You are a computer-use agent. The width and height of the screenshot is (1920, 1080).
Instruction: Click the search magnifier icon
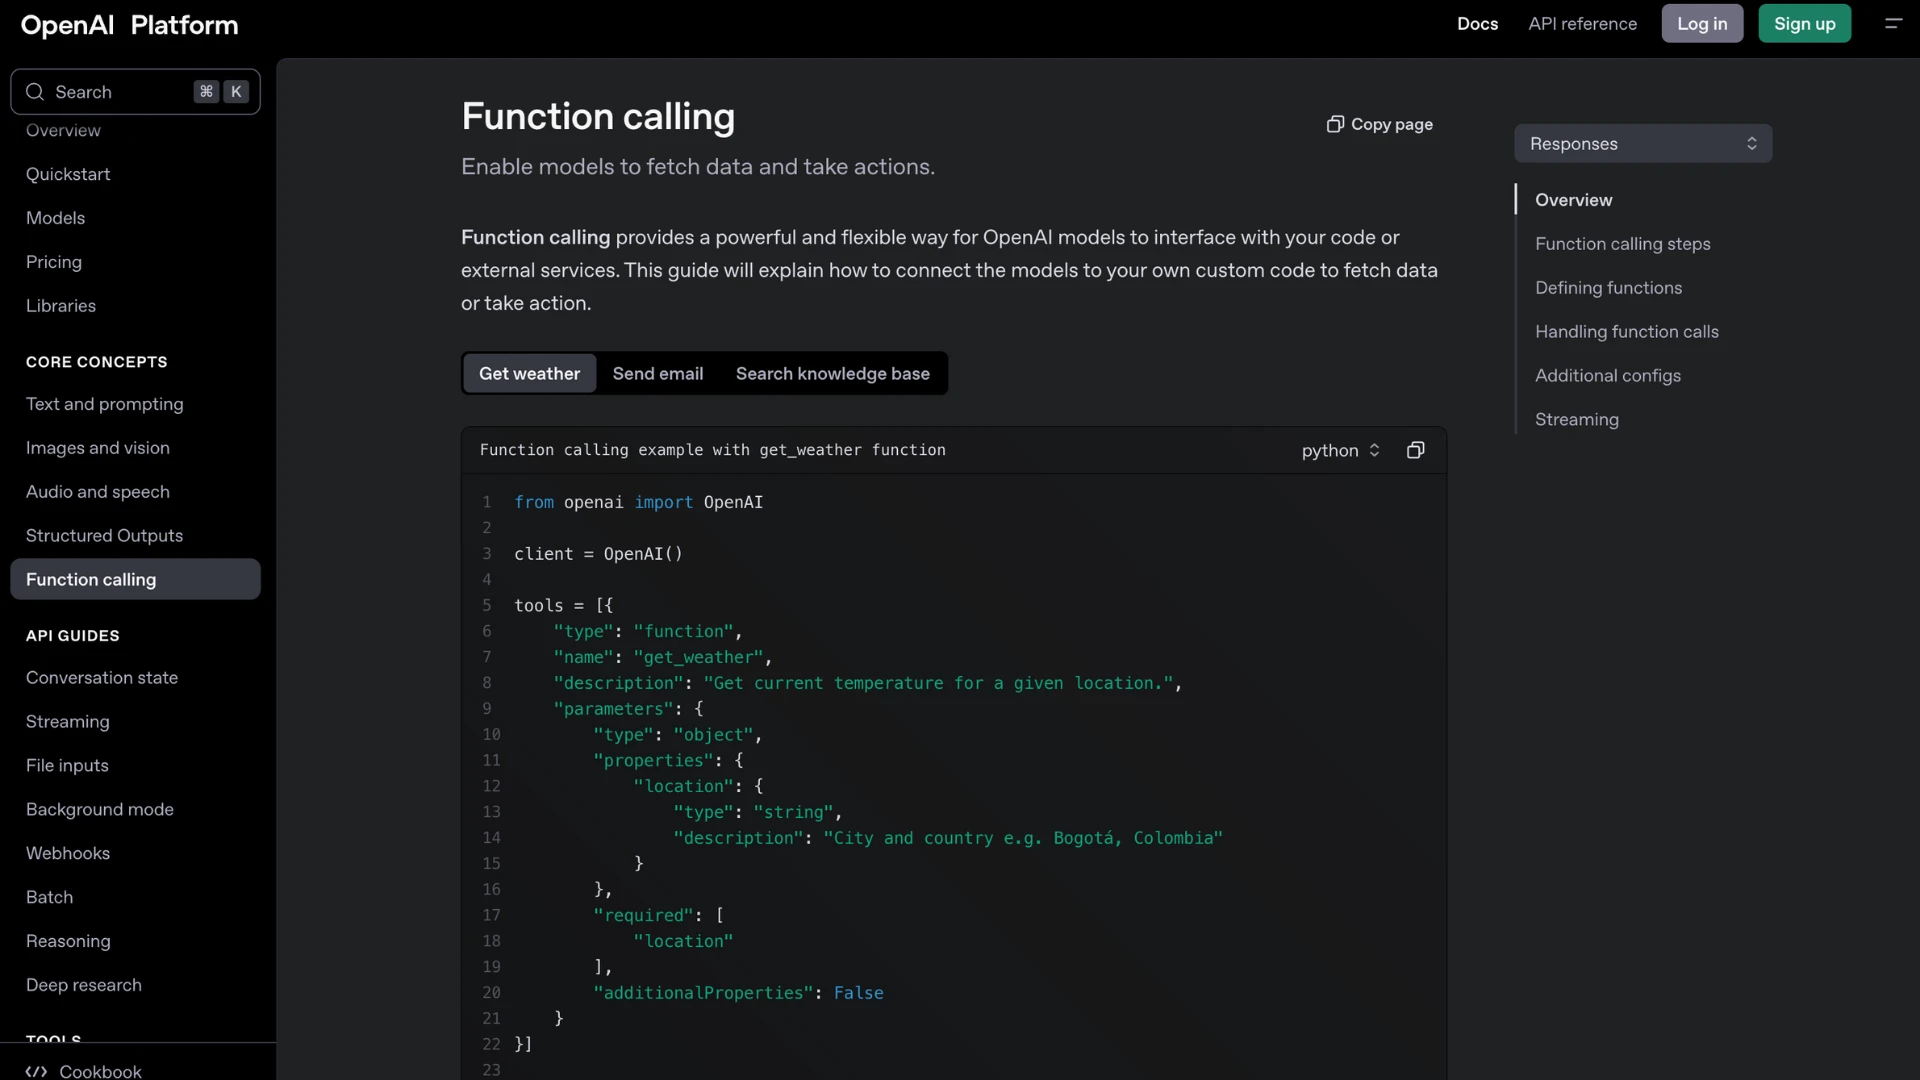[35, 92]
